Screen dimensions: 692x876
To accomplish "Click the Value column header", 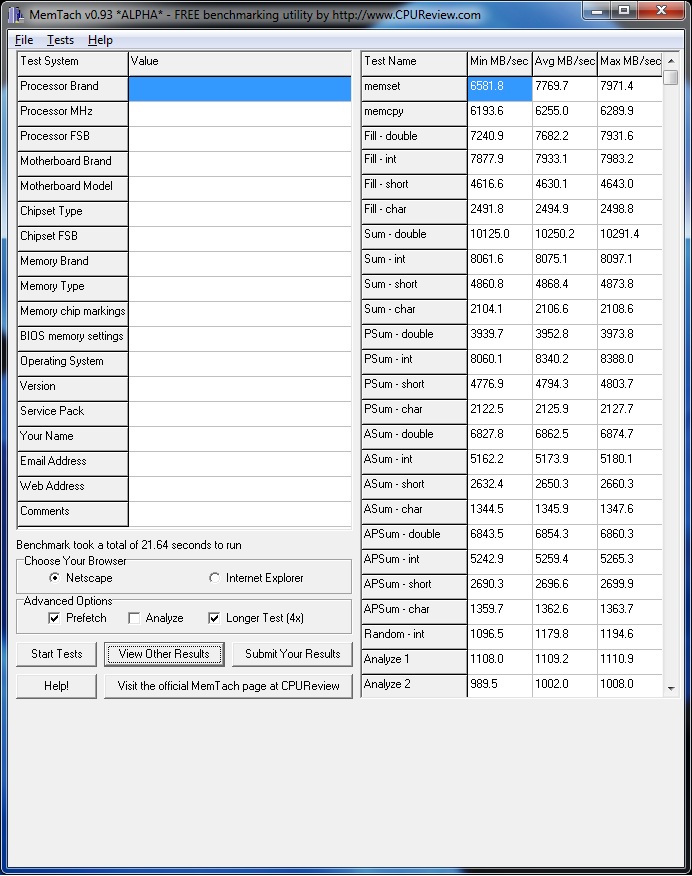I will [240, 64].
